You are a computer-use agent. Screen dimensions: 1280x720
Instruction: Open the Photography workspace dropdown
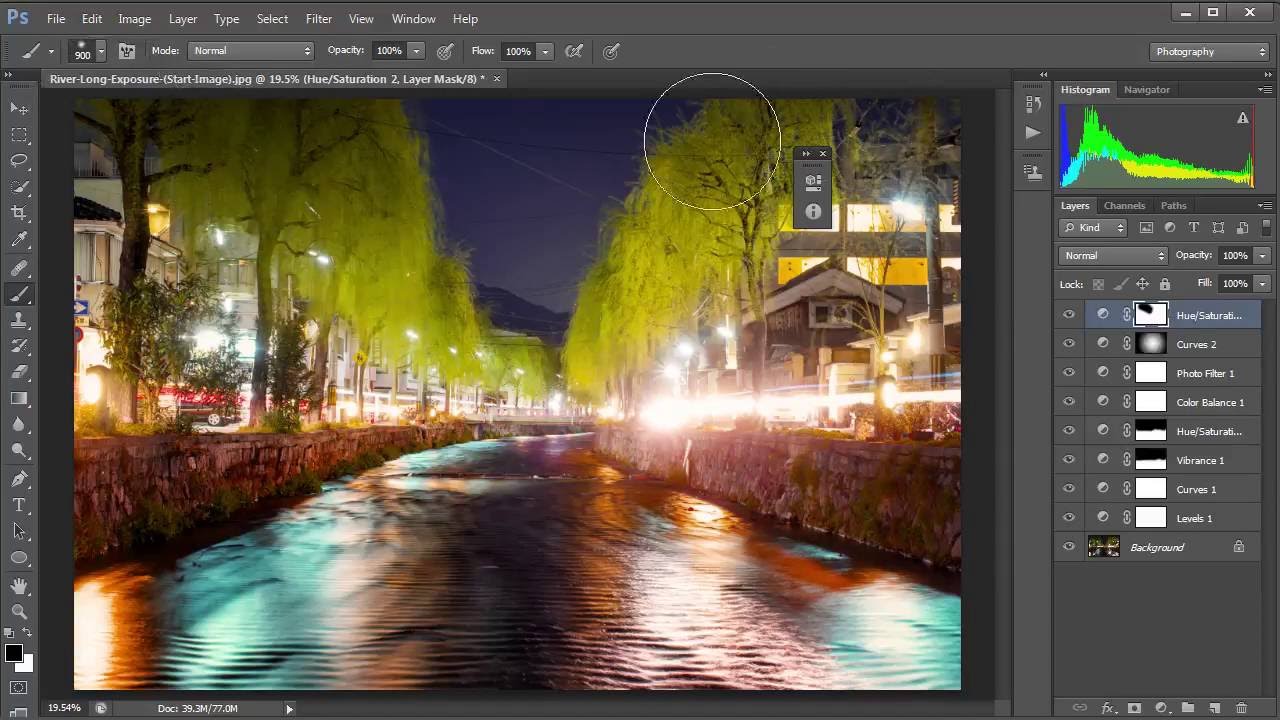pos(1209,51)
